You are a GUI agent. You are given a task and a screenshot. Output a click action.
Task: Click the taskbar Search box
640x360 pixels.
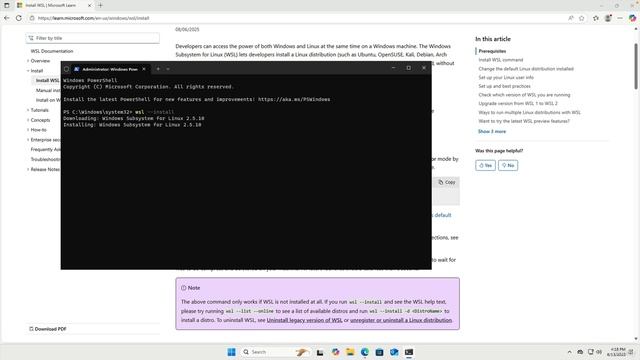276,352
